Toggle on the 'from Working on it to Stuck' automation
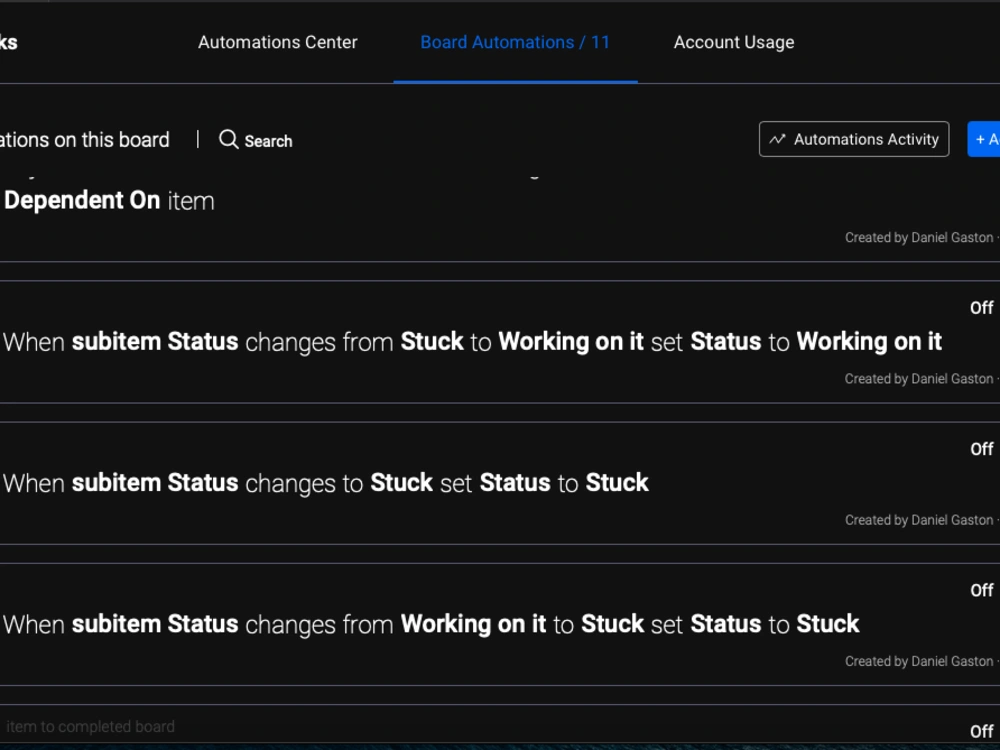Screen dimensions: 1000x750 (x=980, y=590)
